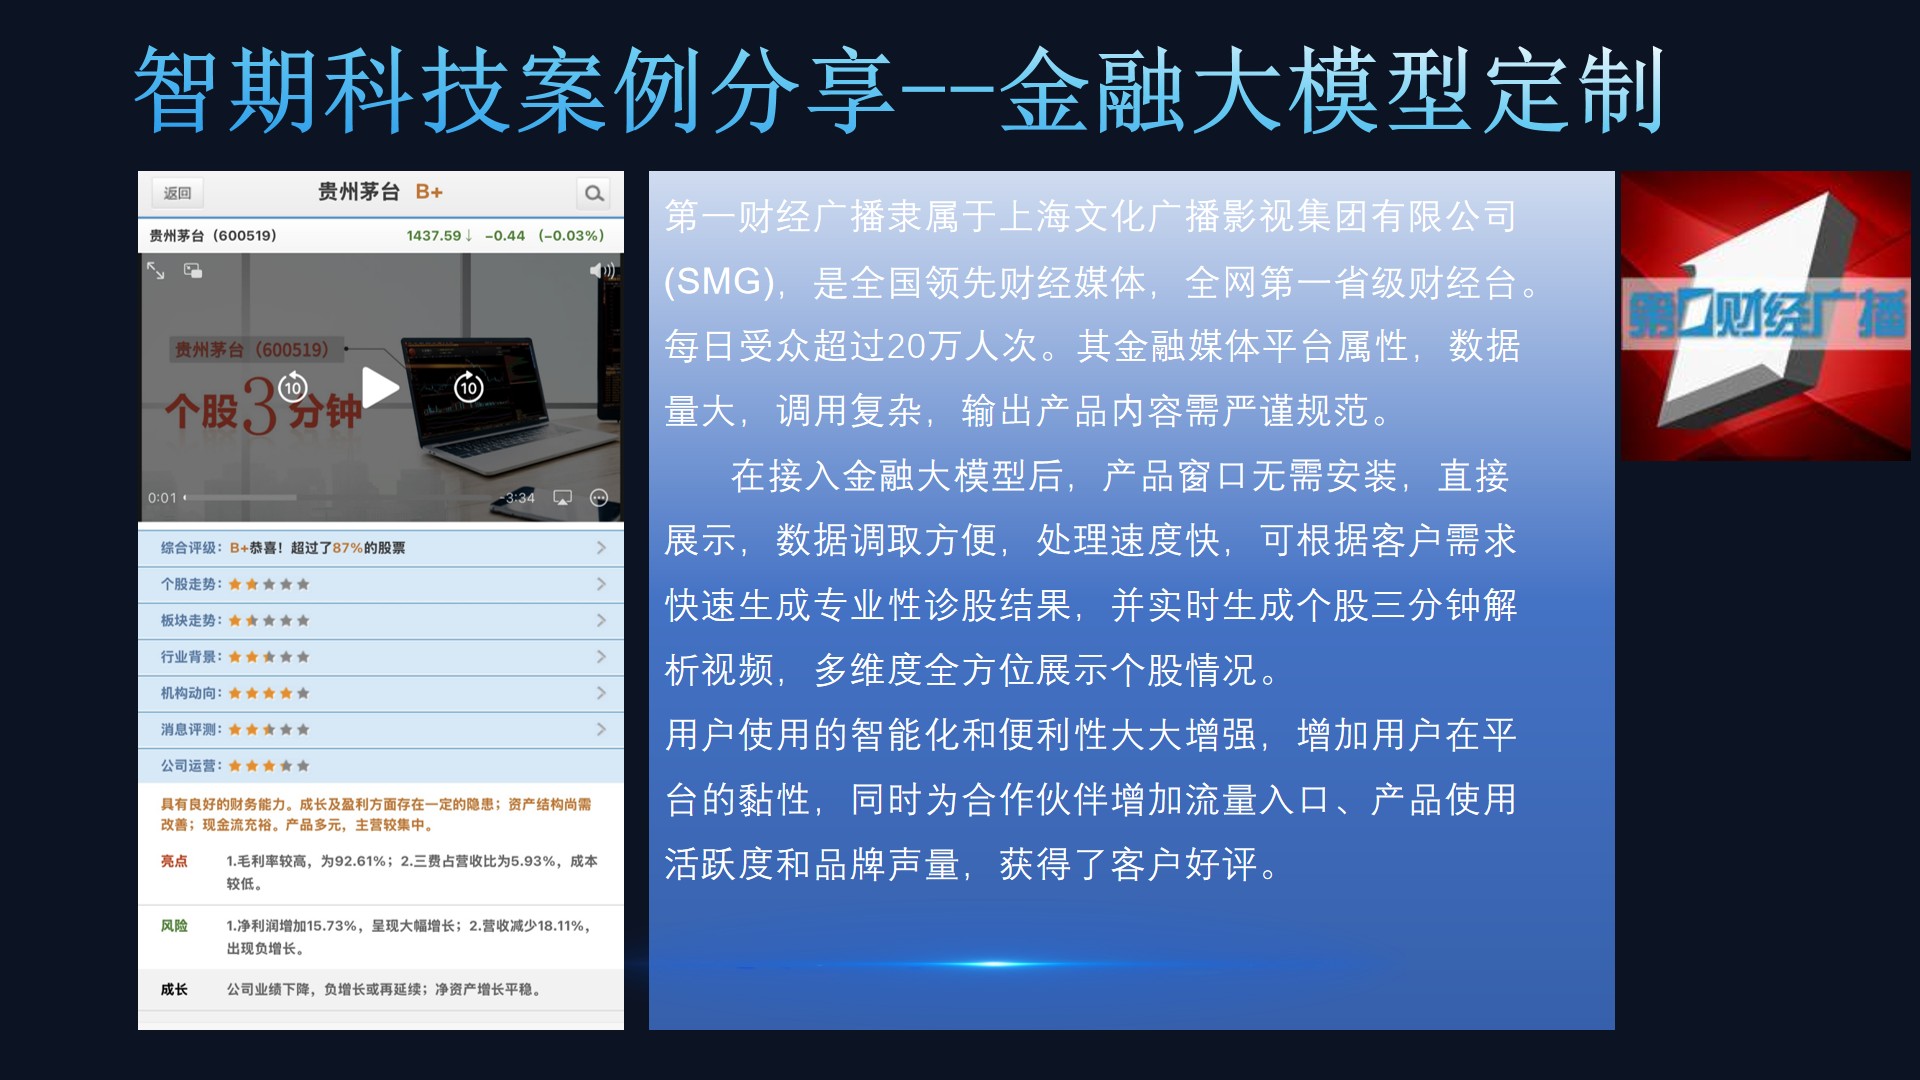Click the AirPlay cast icon
This screenshot has height=1080, width=1920.
point(563,497)
